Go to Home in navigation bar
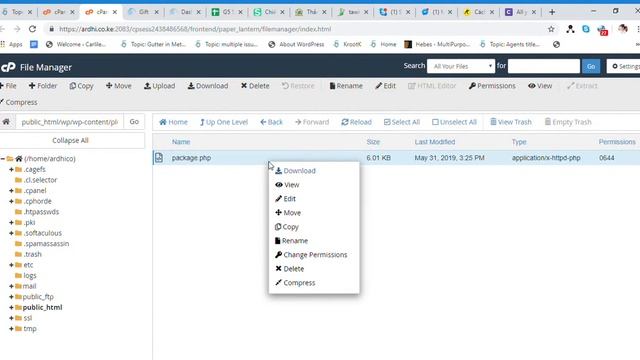The height and width of the screenshot is (360, 640). tap(173, 122)
